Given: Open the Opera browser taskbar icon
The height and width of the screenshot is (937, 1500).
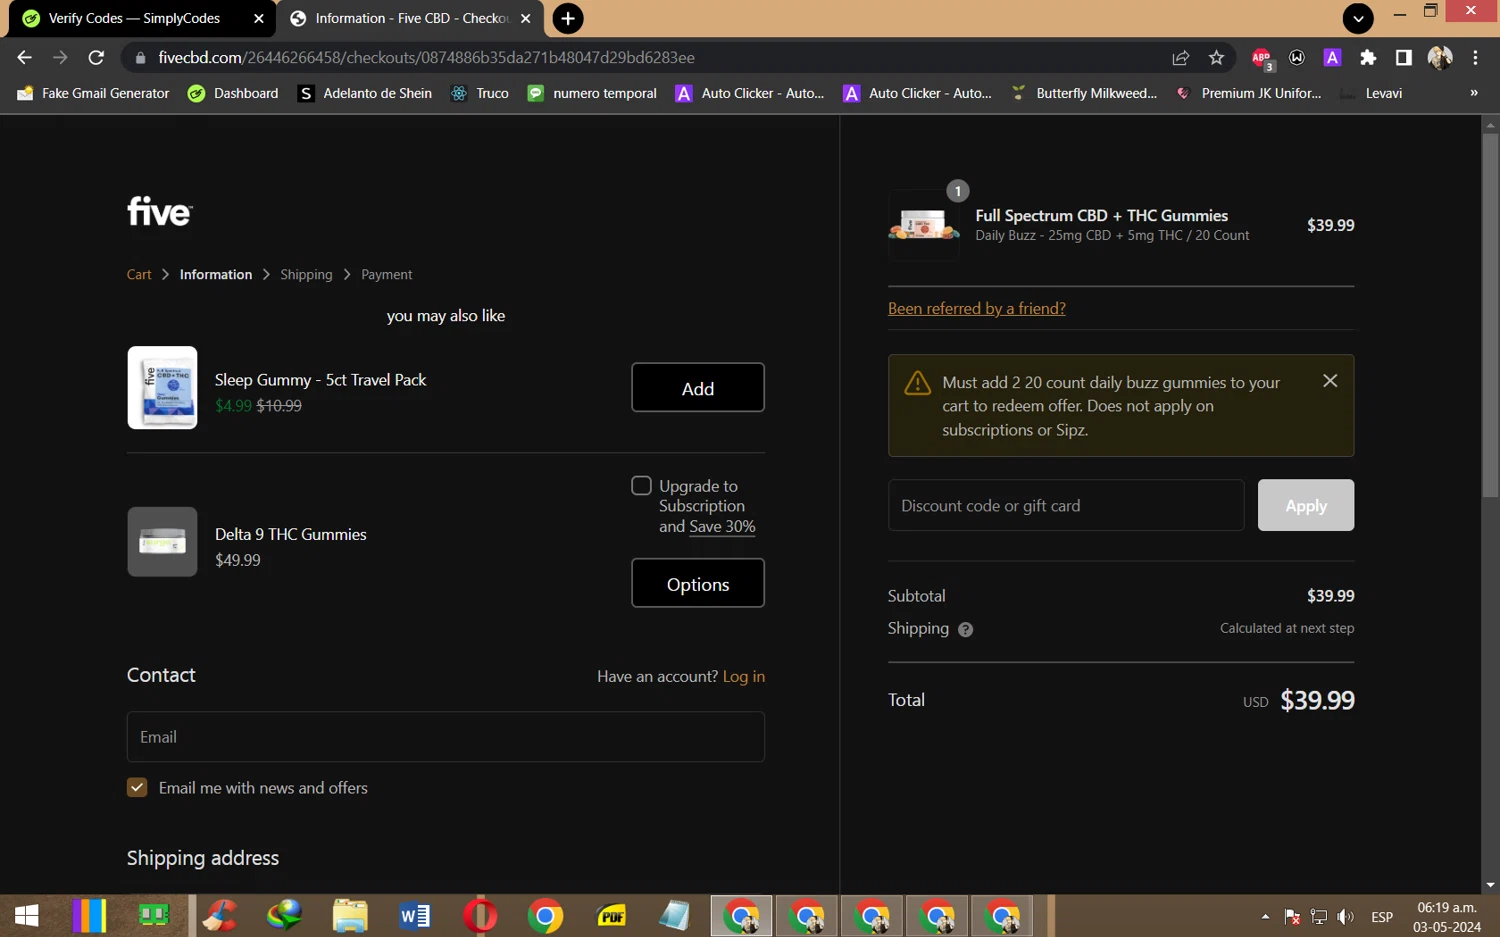Looking at the screenshot, I should [x=480, y=915].
